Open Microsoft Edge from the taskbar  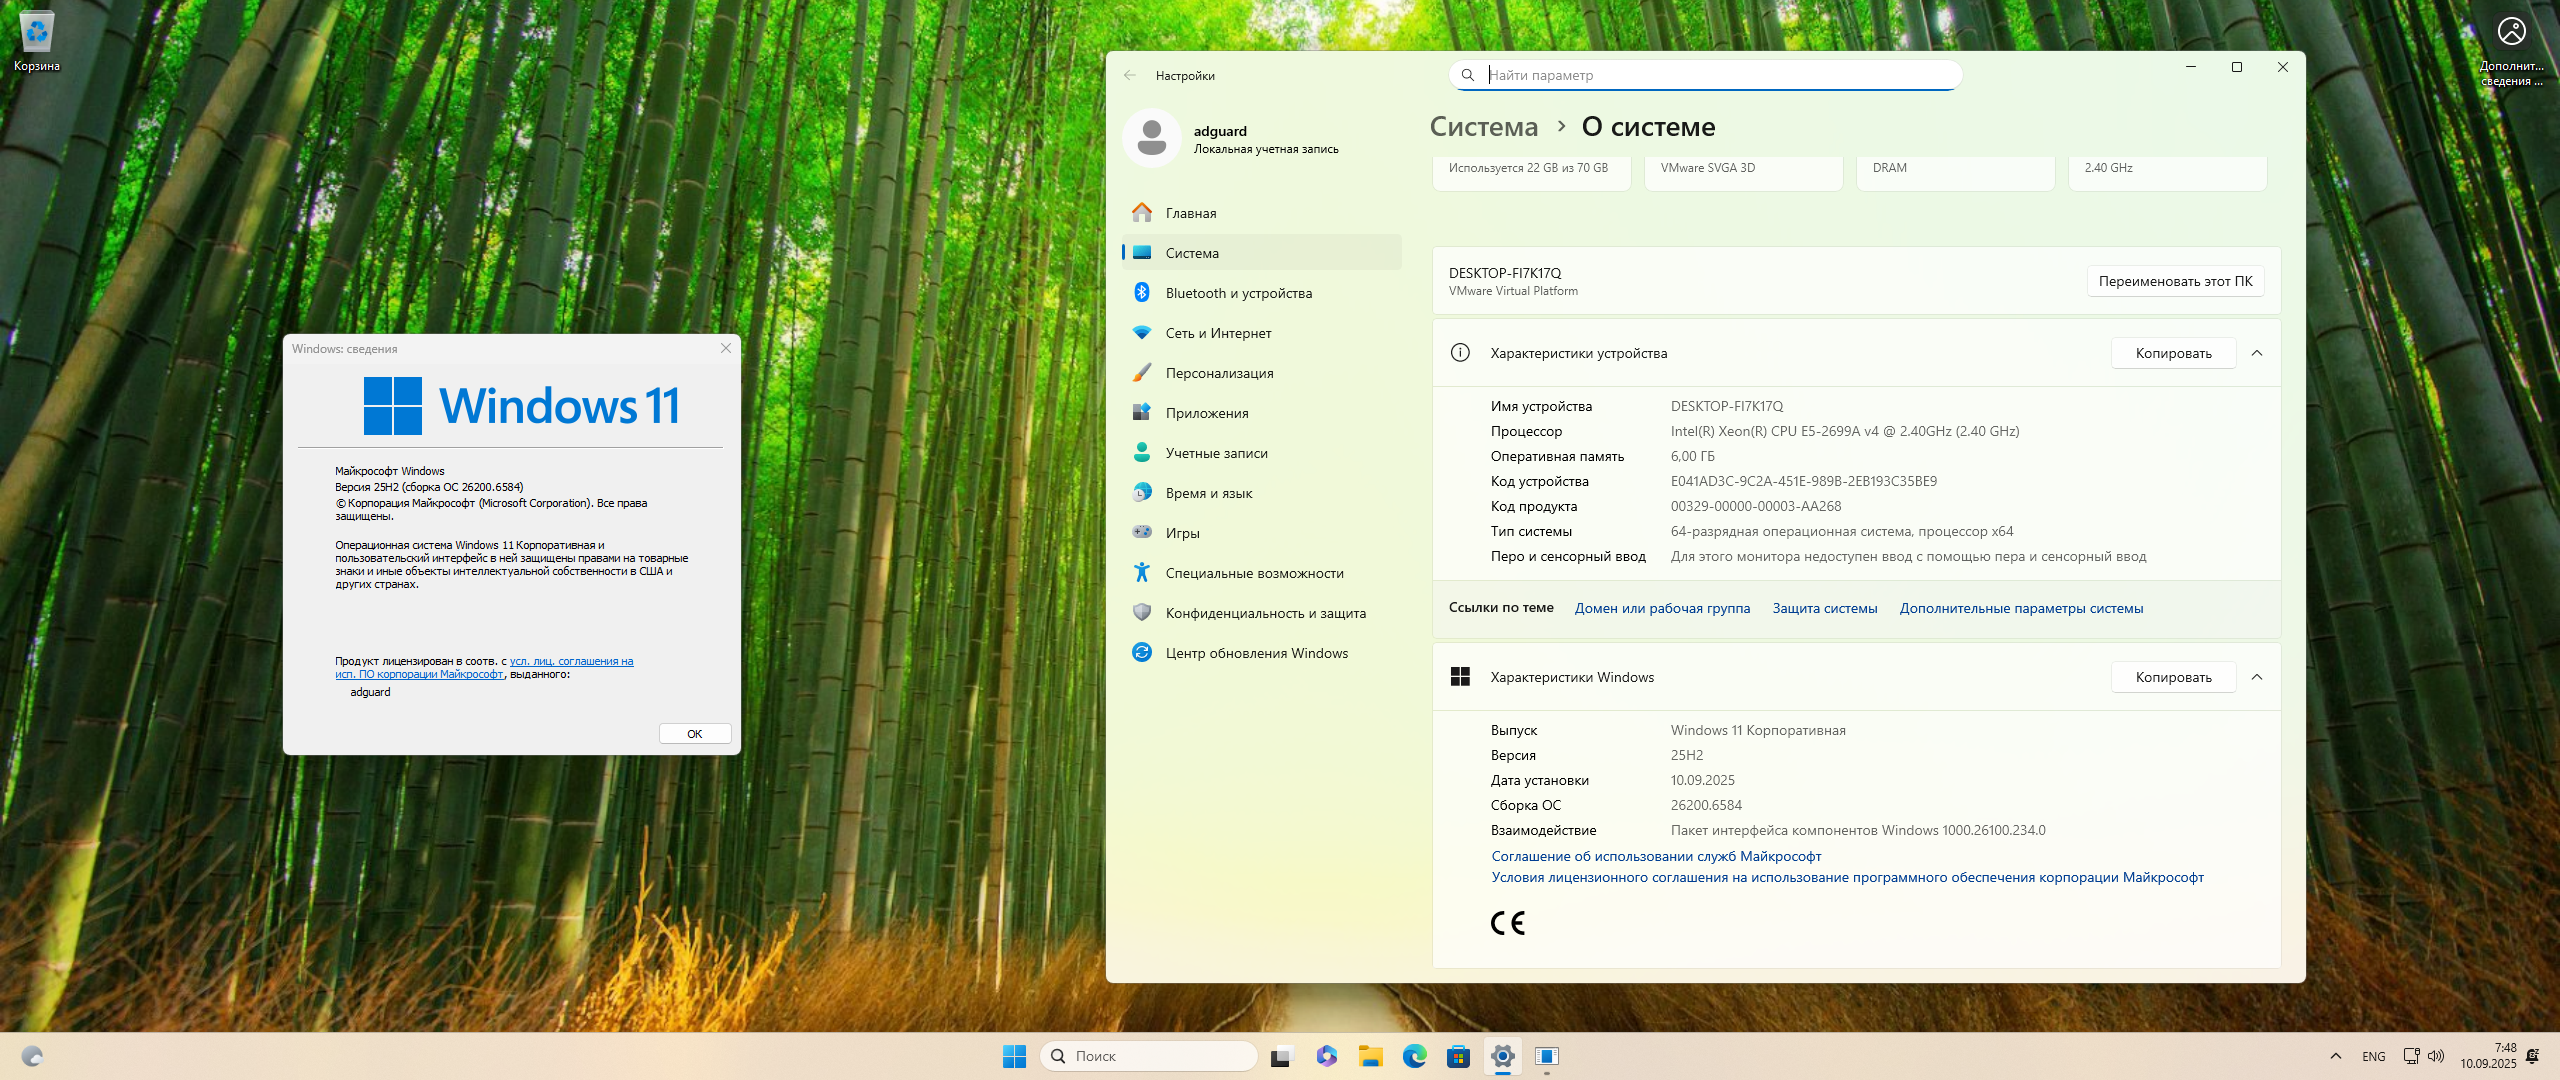(x=1414, y=1056)
